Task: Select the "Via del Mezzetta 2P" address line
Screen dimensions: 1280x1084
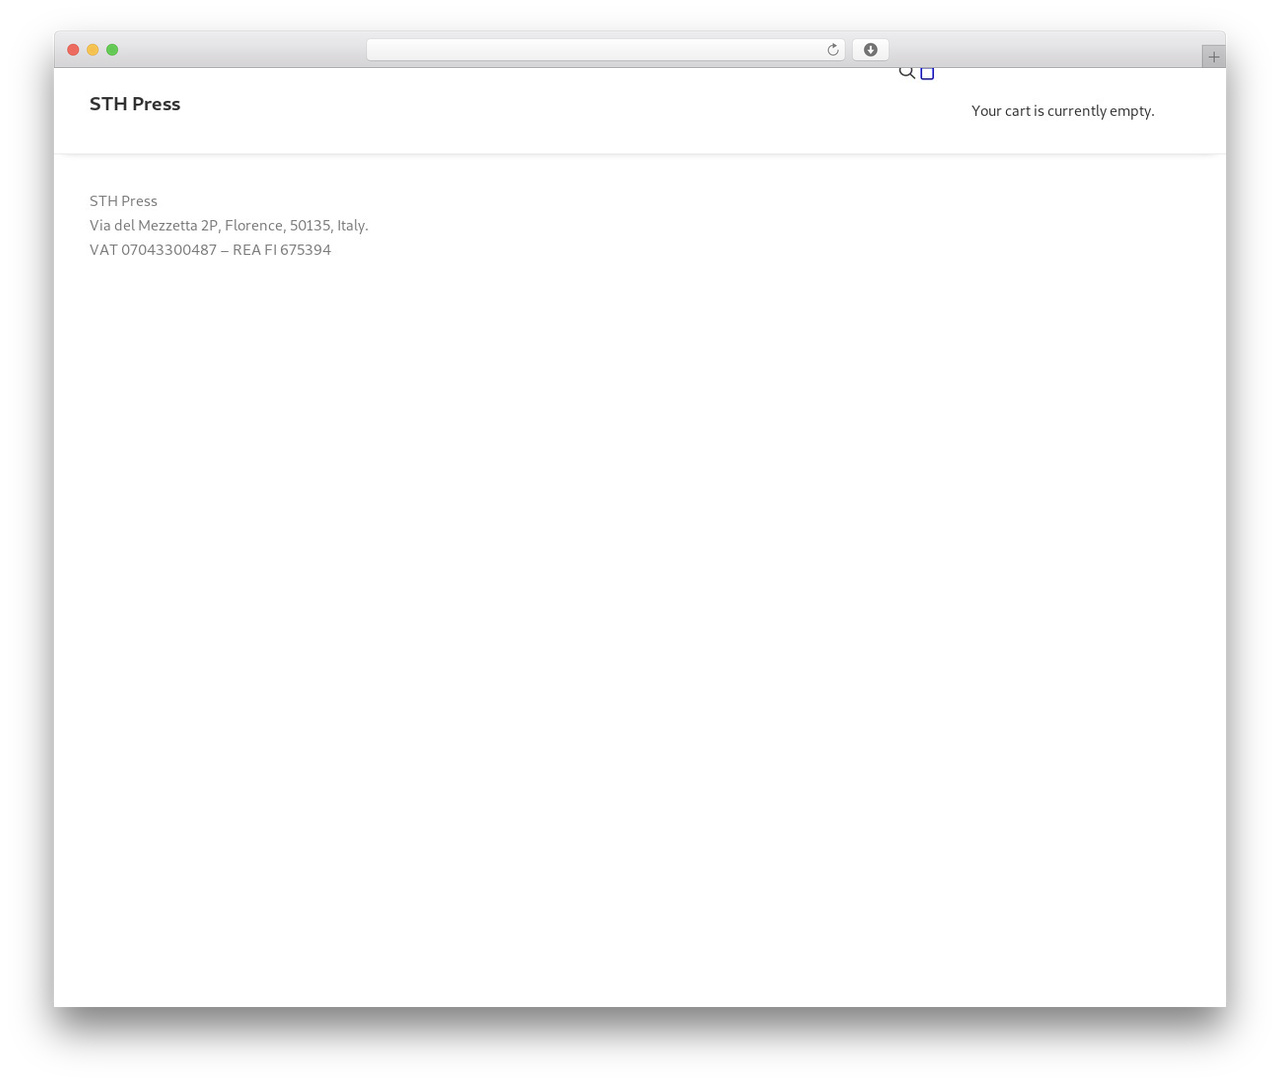Action: [x=229, y=225]
